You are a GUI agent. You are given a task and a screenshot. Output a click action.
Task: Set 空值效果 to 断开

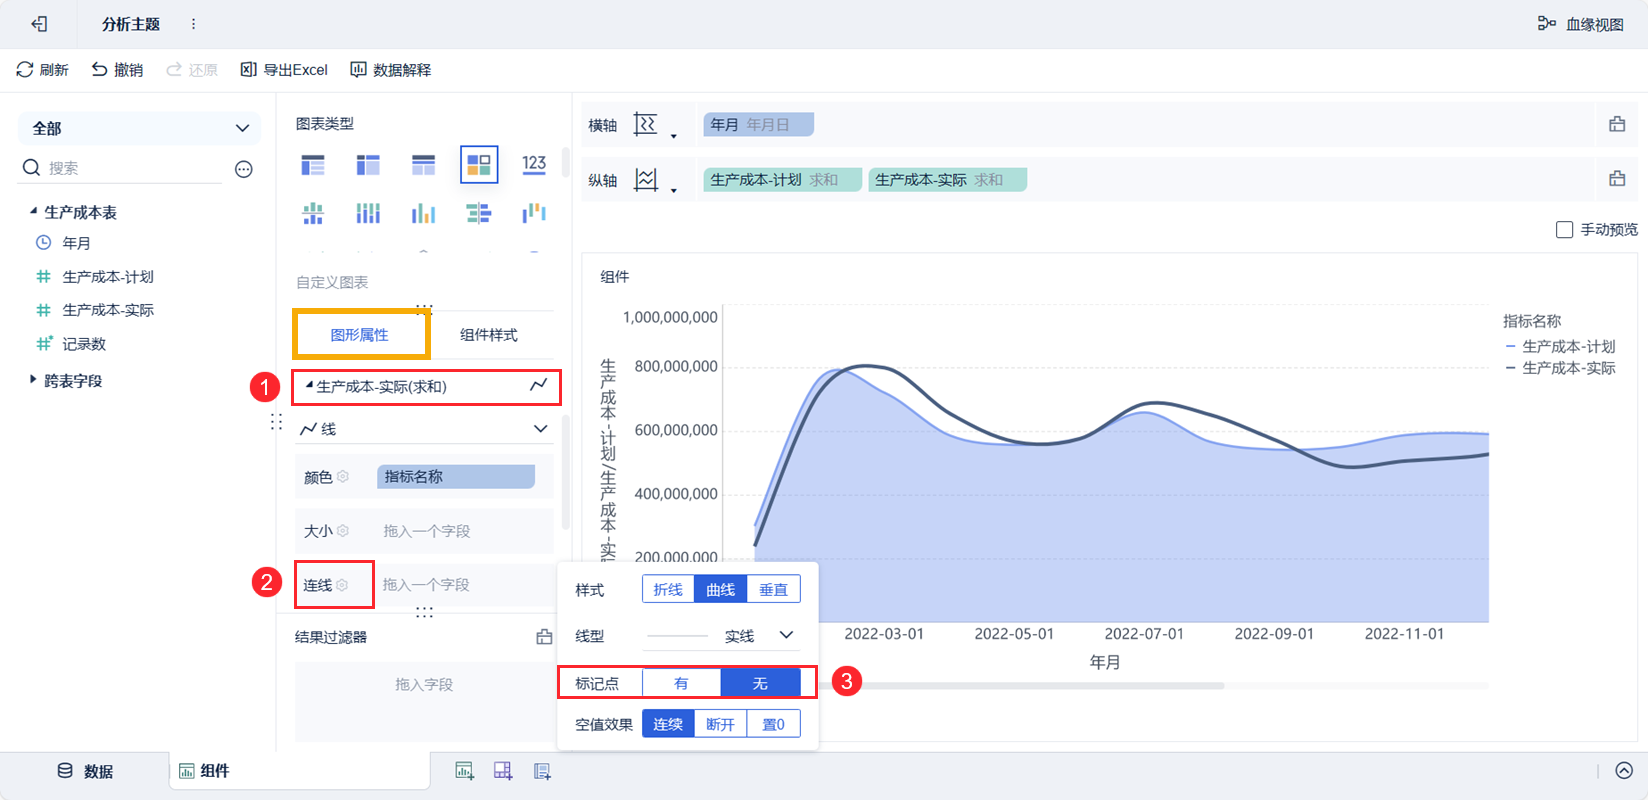(720, 724)
